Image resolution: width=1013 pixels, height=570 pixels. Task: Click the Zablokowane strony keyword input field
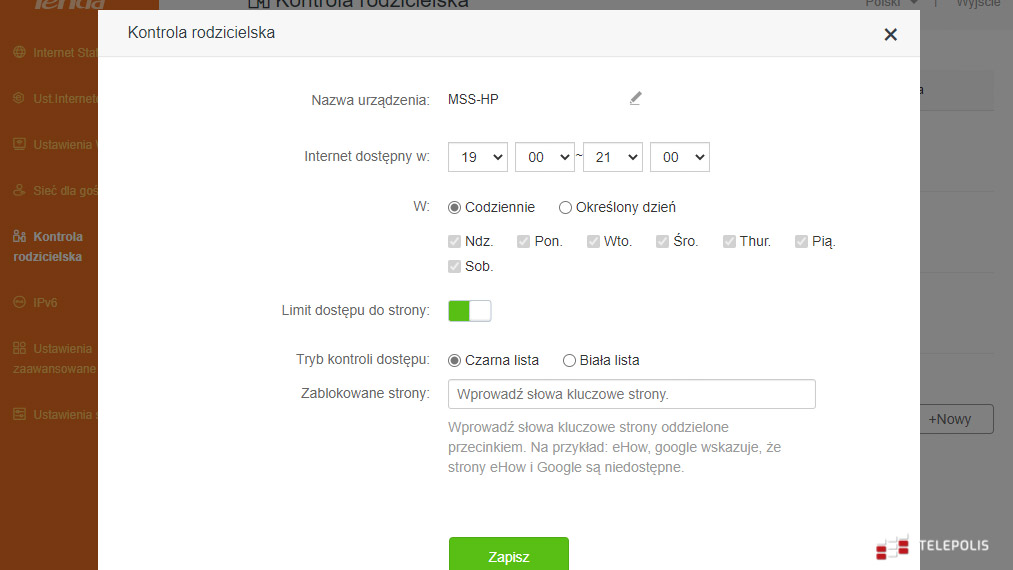(631, 394)
